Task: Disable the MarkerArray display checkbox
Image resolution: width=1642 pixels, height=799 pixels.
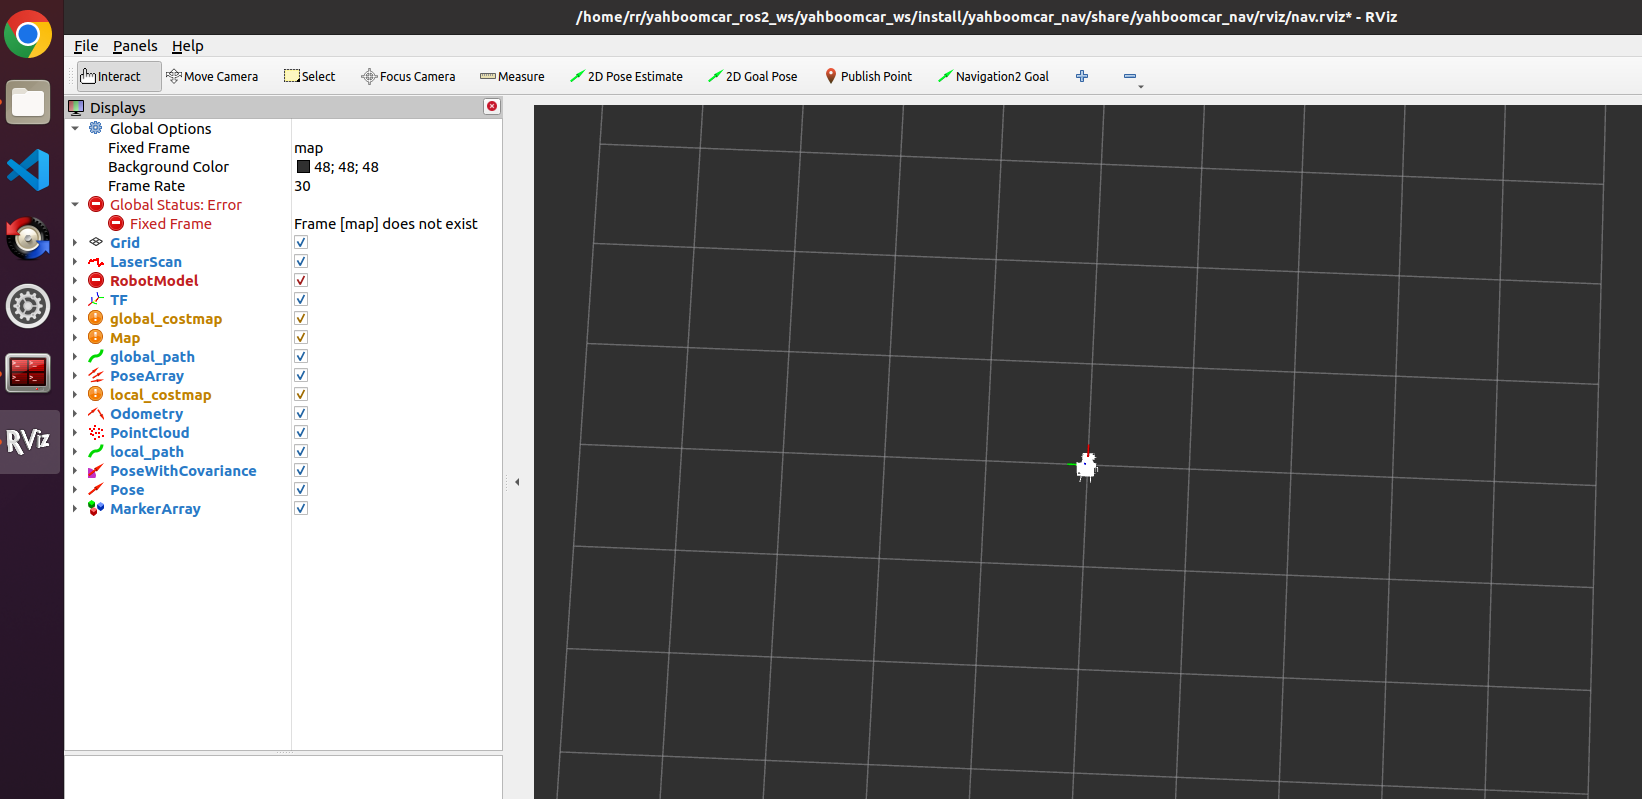Action: coord(301,509)
